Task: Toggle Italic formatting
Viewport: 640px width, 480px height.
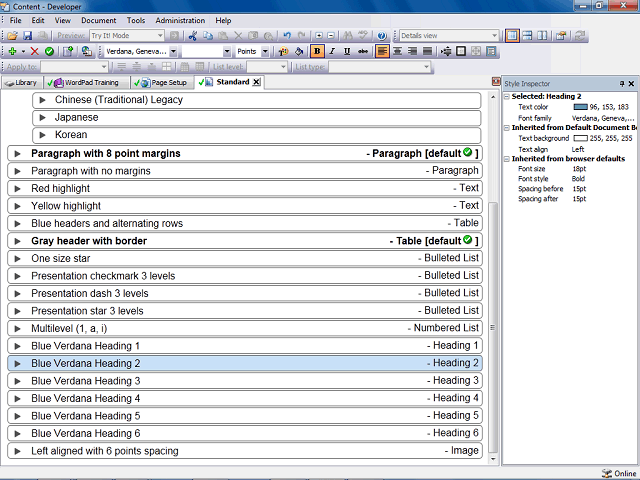Action: tap(332, 51)
